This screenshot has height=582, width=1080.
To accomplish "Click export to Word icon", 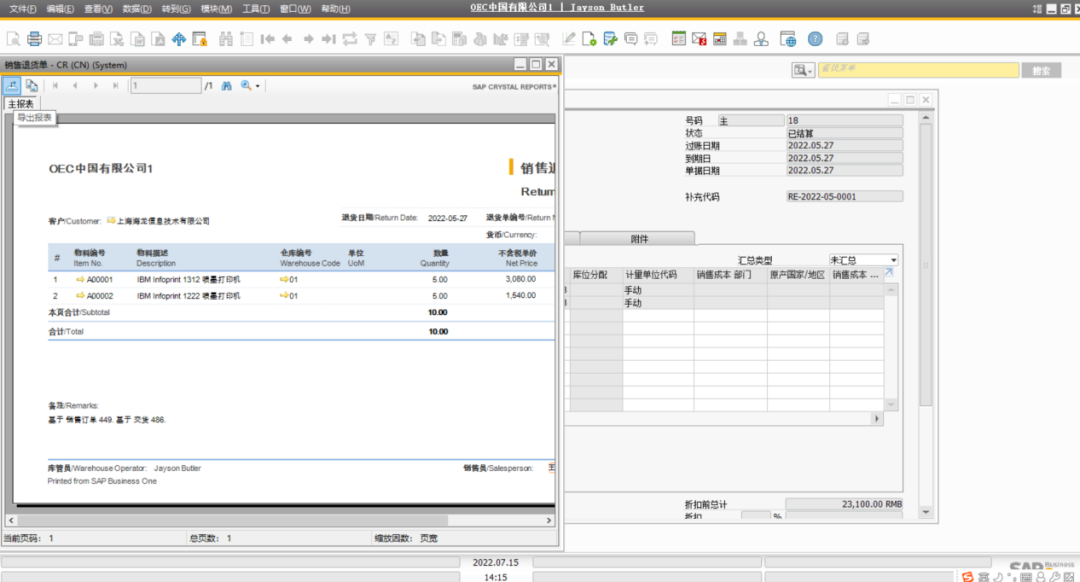I will 138,39.
